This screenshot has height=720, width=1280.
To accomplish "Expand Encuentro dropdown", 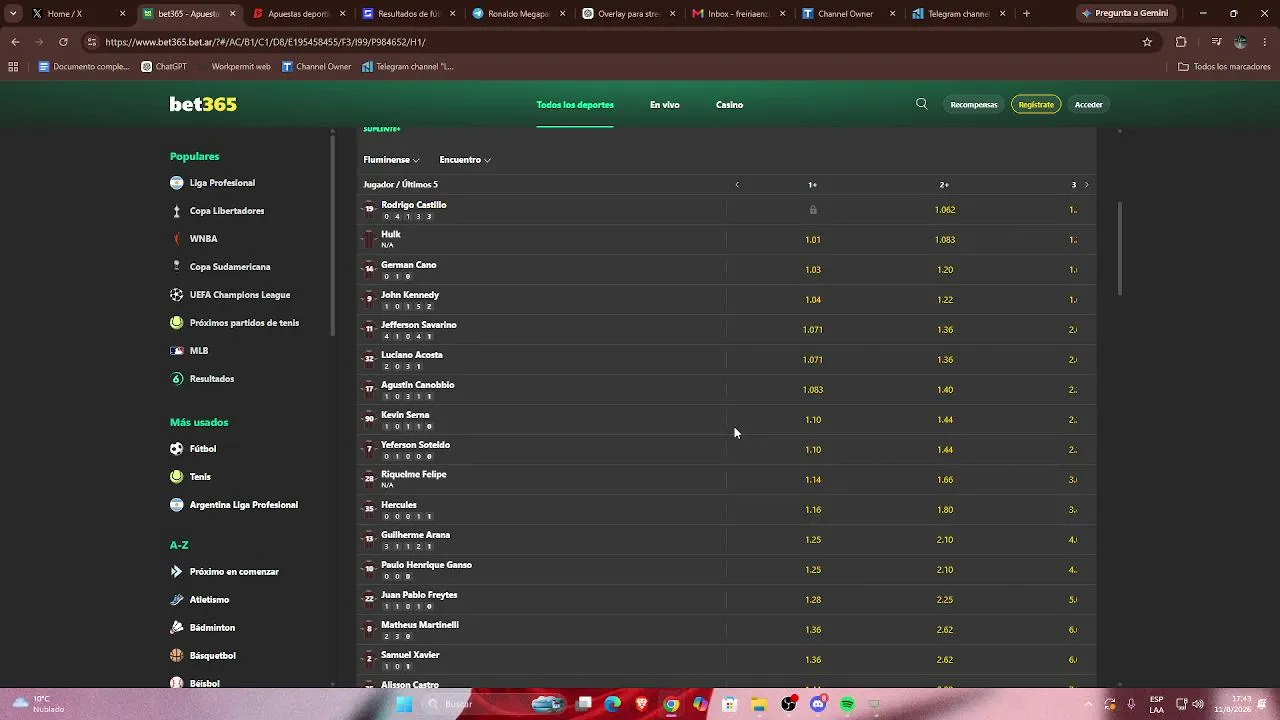I will coord(465,160).
